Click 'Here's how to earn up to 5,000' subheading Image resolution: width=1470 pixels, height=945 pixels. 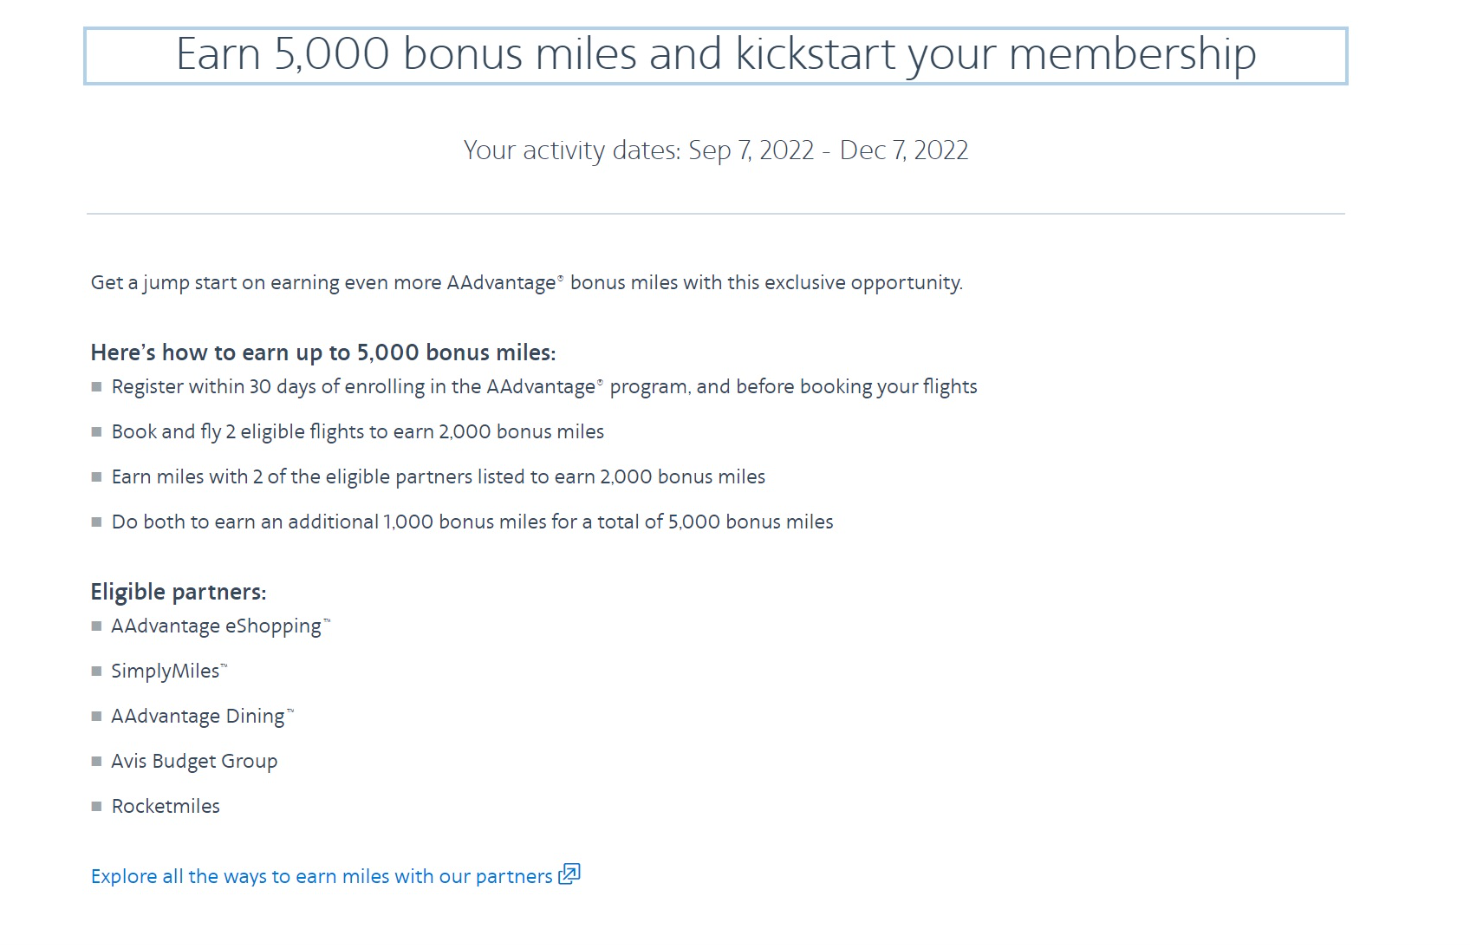(x=323, y=352)
